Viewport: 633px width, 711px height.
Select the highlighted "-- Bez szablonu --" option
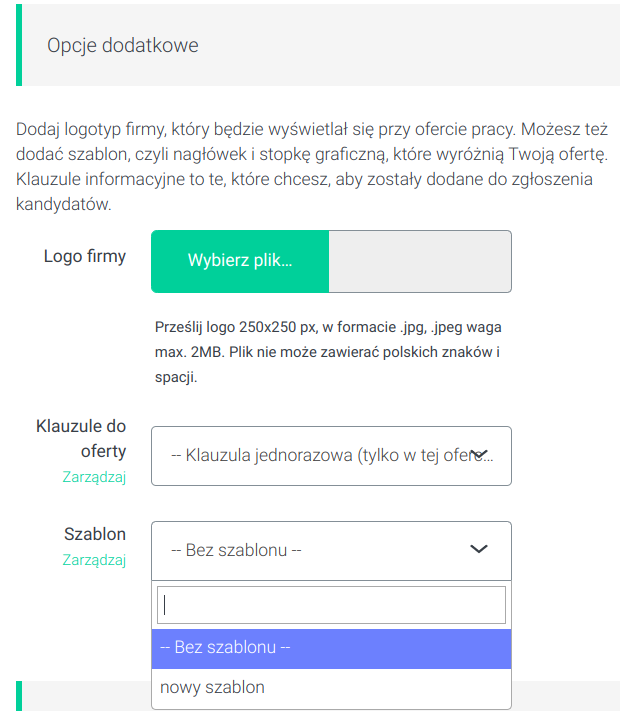coord(331,648)
